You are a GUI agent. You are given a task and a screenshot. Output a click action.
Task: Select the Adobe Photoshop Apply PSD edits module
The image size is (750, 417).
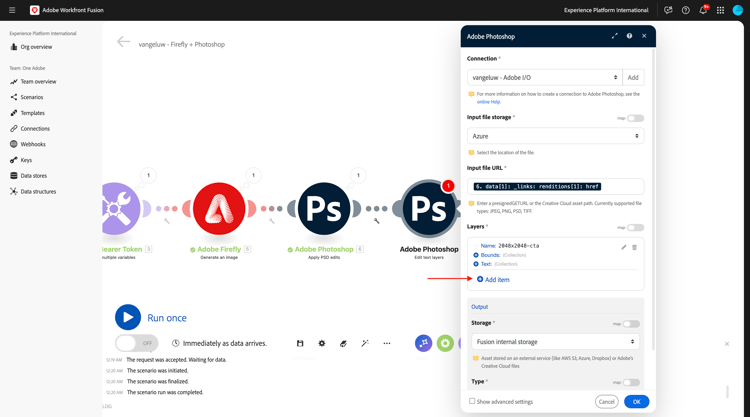pyautogui.click(x=324, y=208)
